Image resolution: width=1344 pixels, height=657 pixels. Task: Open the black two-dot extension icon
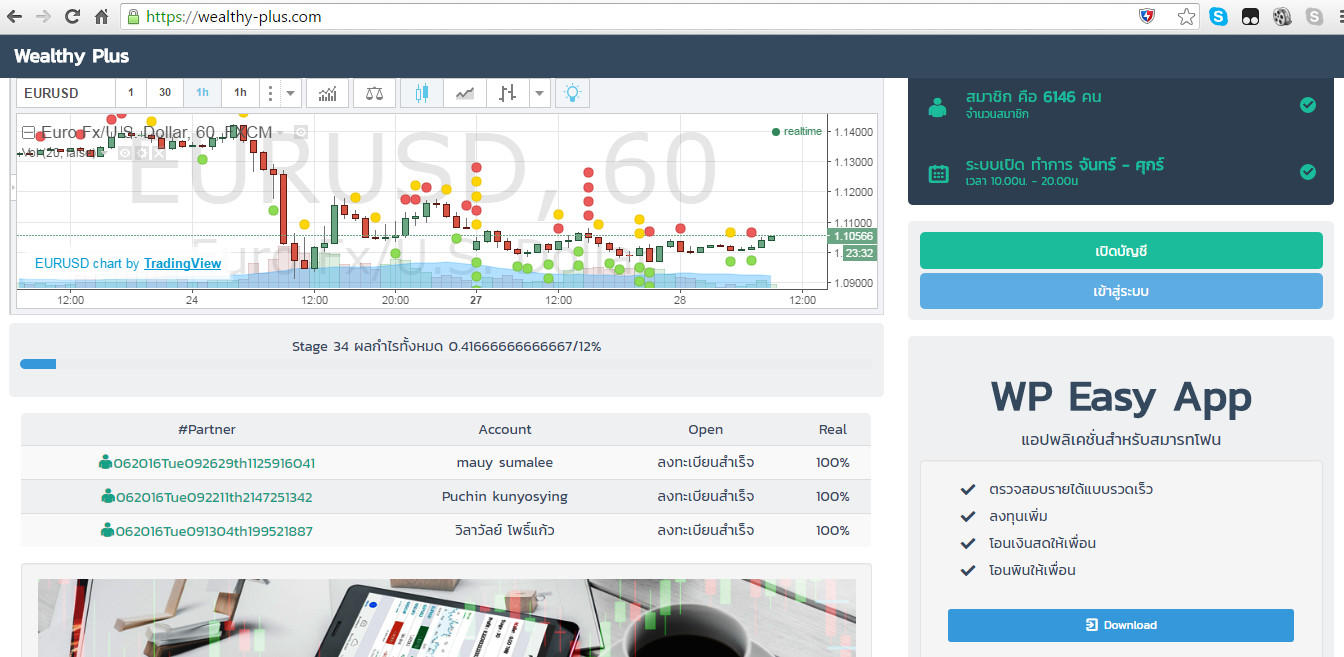pos(1250,16)
